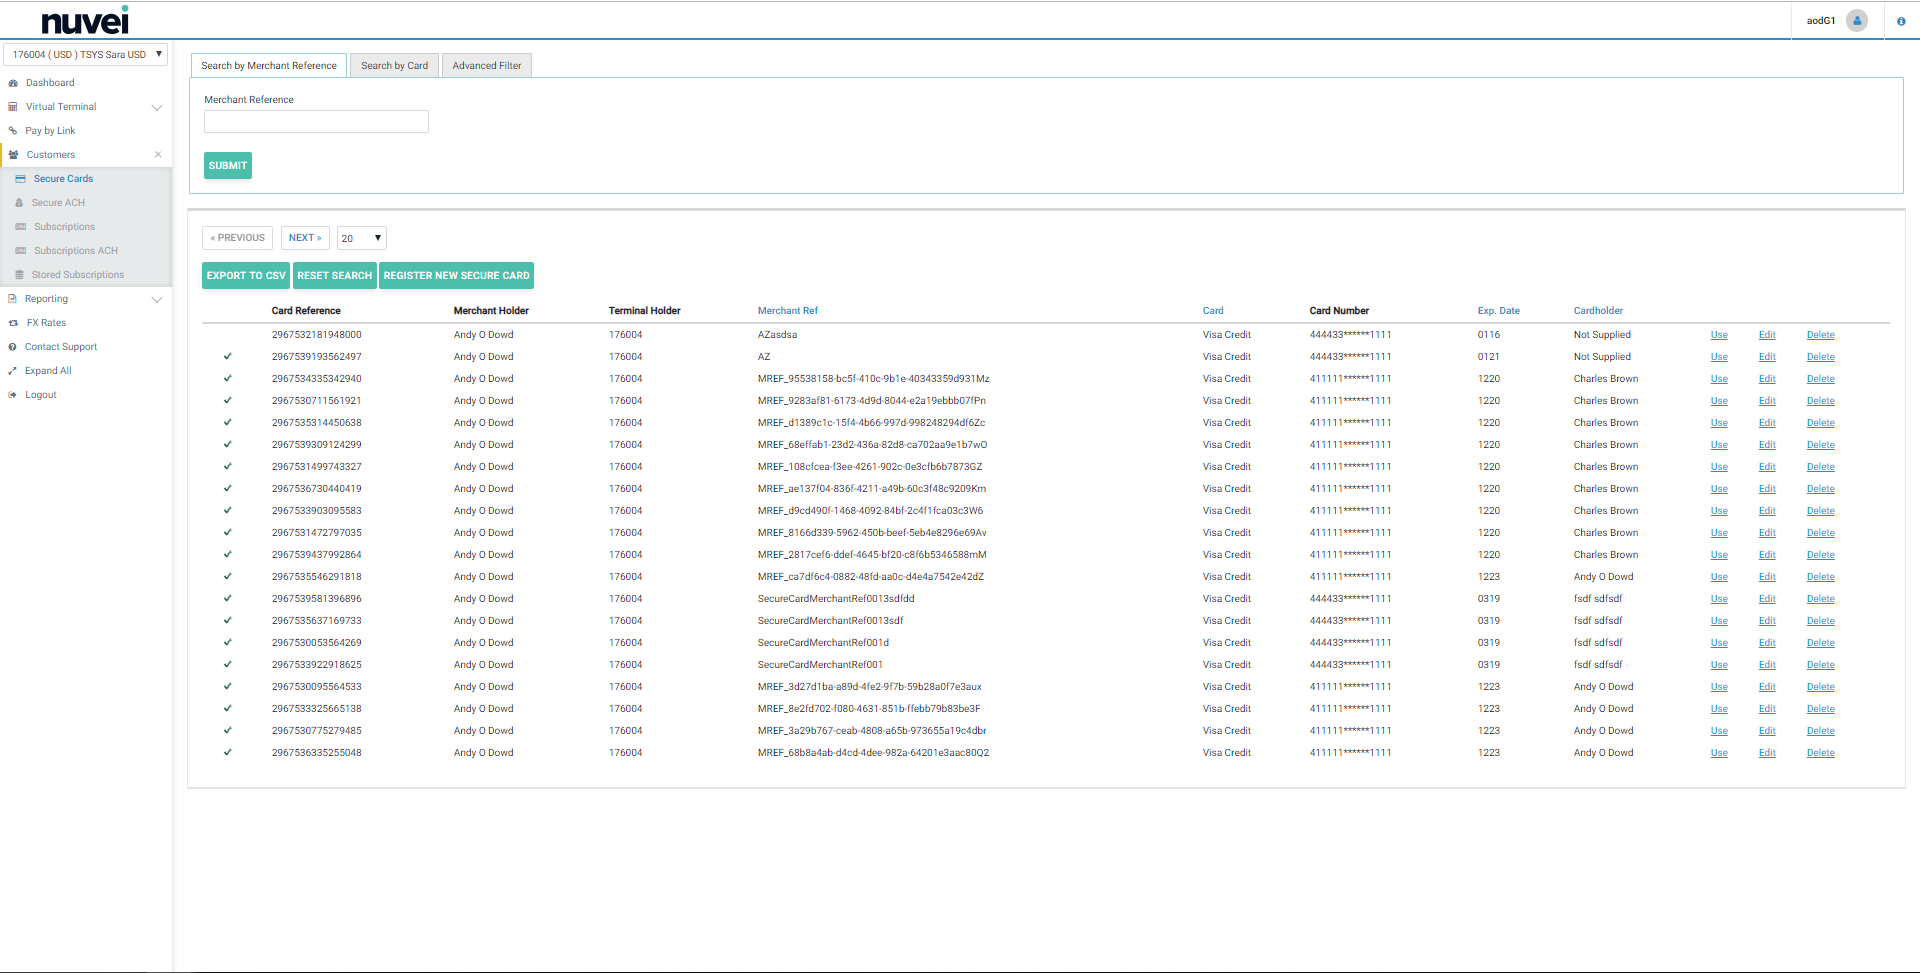Delete the card with reference AZasdsa
The width and height of the screenshot is (1920, 973).
[x=1820, y=335]
